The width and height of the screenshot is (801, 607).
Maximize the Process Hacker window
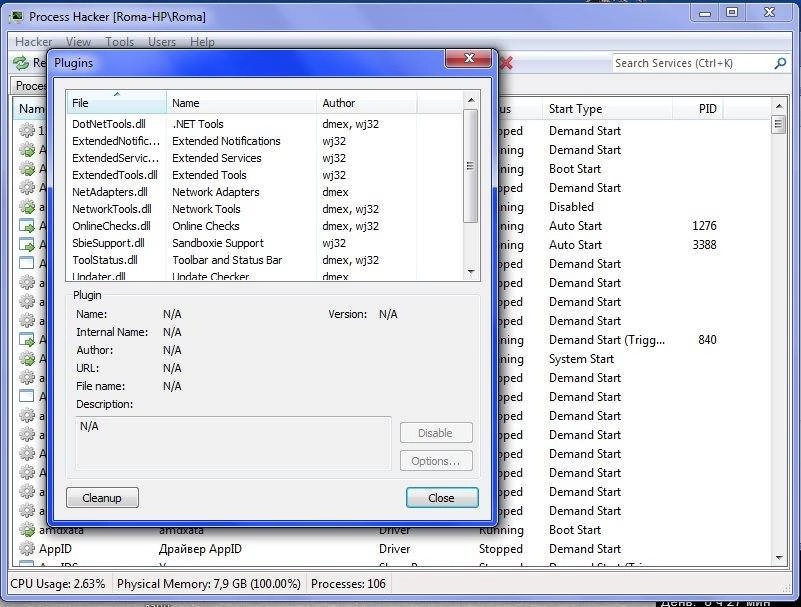click(x=732, y=12)
